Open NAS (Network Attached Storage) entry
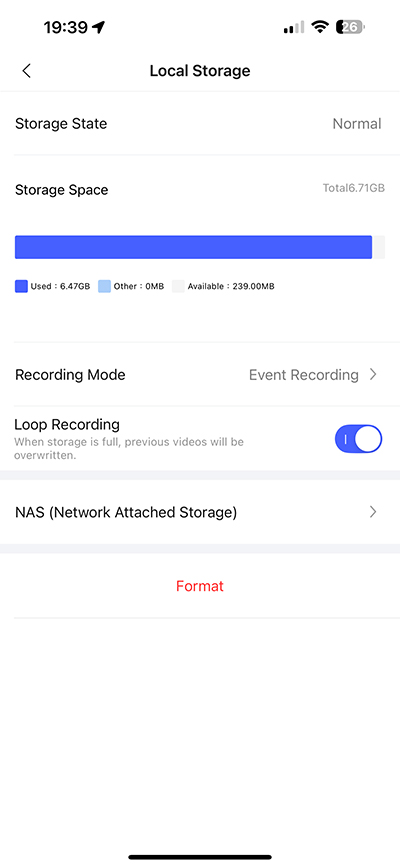 coord(200,512)
